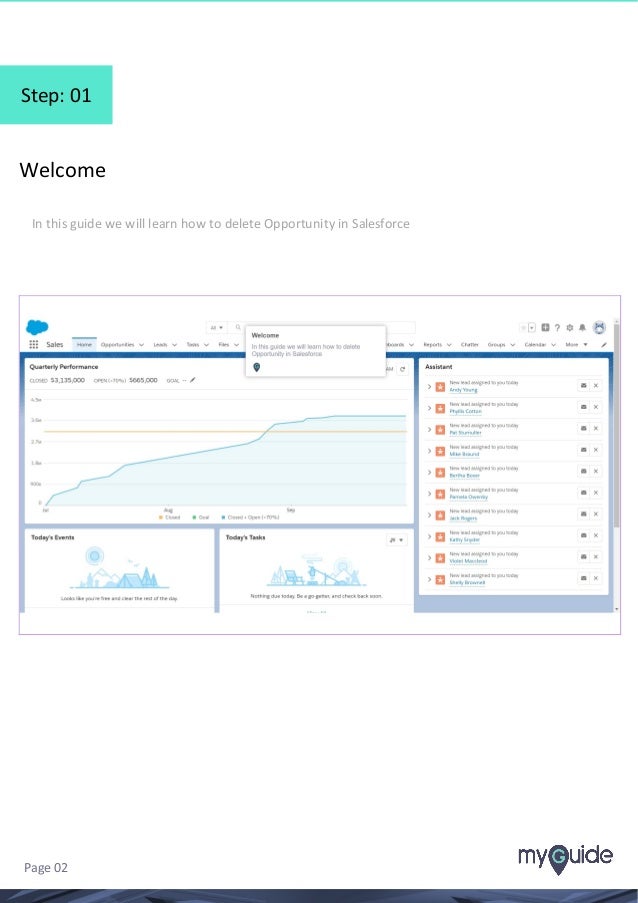Open the Groups tab dropdown arrow

coord(512,345)
